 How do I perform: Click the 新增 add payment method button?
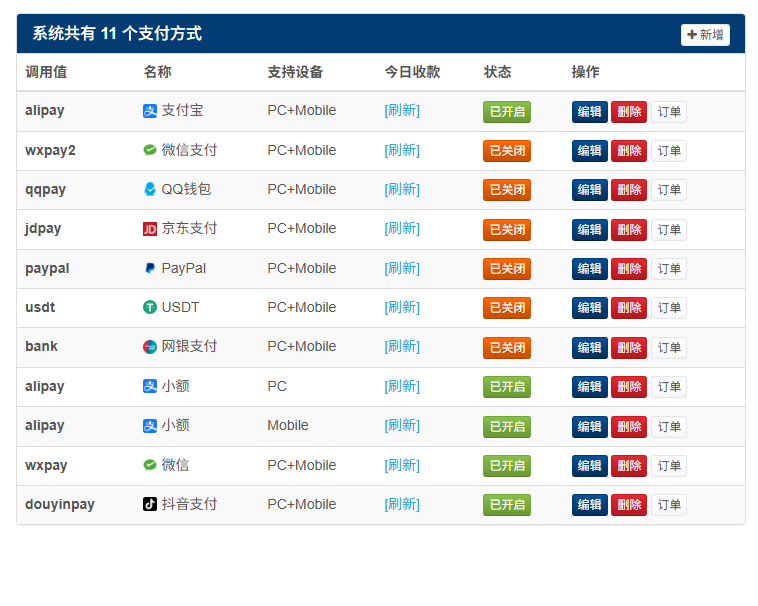[x=705, y=35]
